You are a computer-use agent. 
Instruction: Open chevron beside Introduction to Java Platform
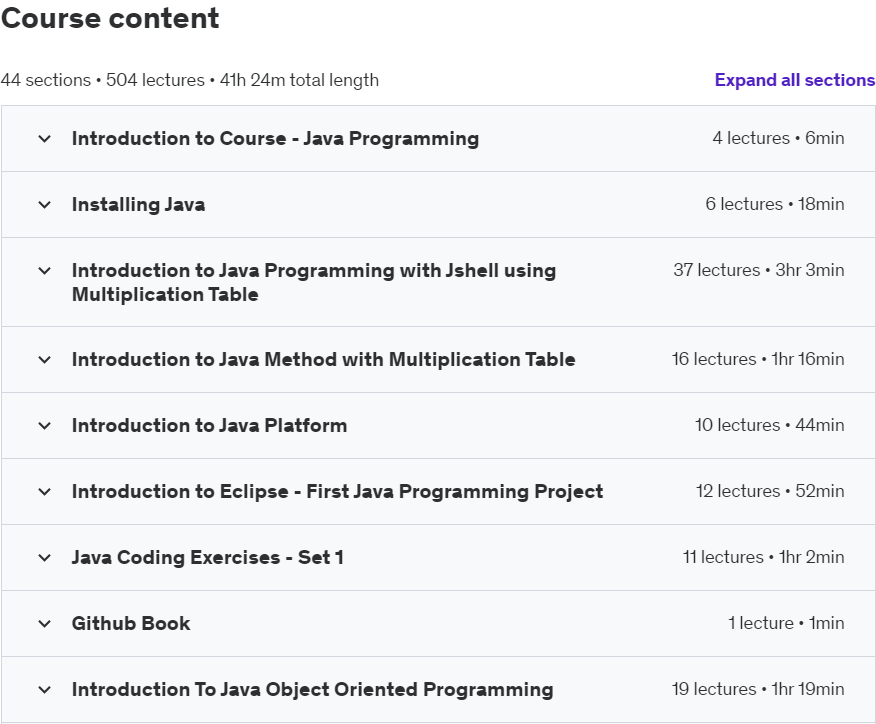(x=44, y=426)
